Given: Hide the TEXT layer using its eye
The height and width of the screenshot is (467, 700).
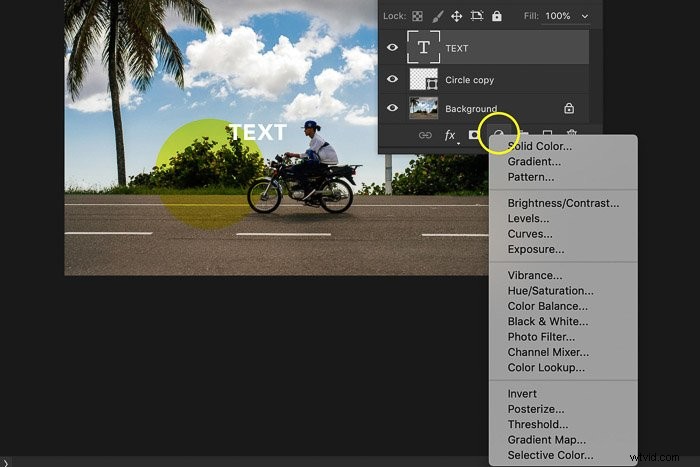Looking at the screenshot, I should coord(392,47).
